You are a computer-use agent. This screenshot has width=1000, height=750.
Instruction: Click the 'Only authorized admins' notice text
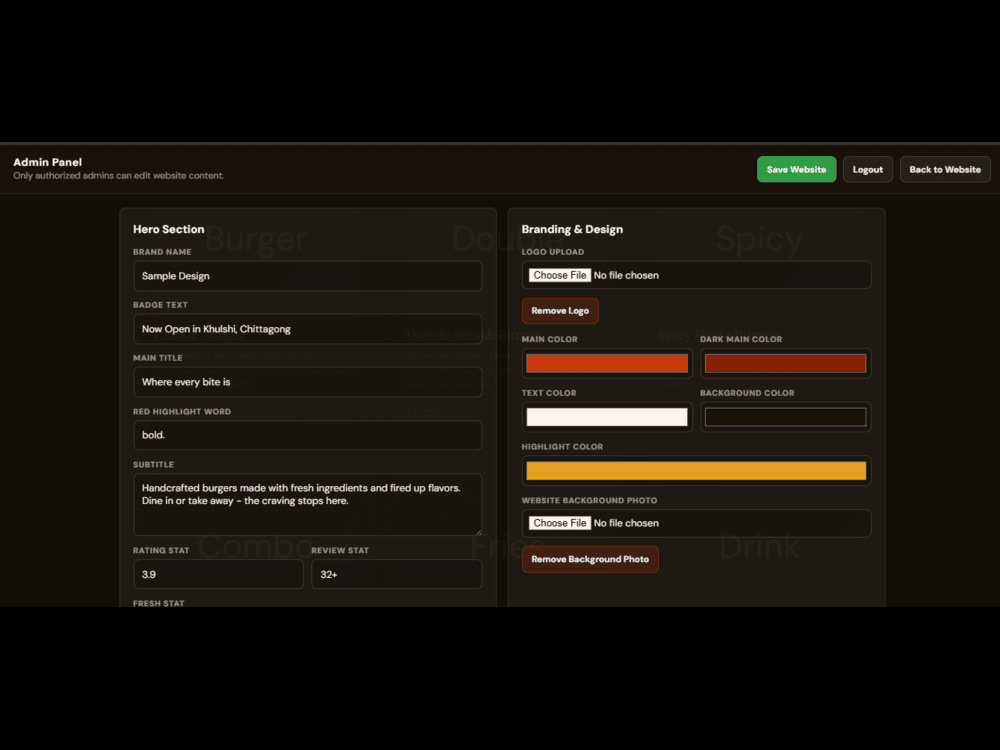(x=119, y=175)
